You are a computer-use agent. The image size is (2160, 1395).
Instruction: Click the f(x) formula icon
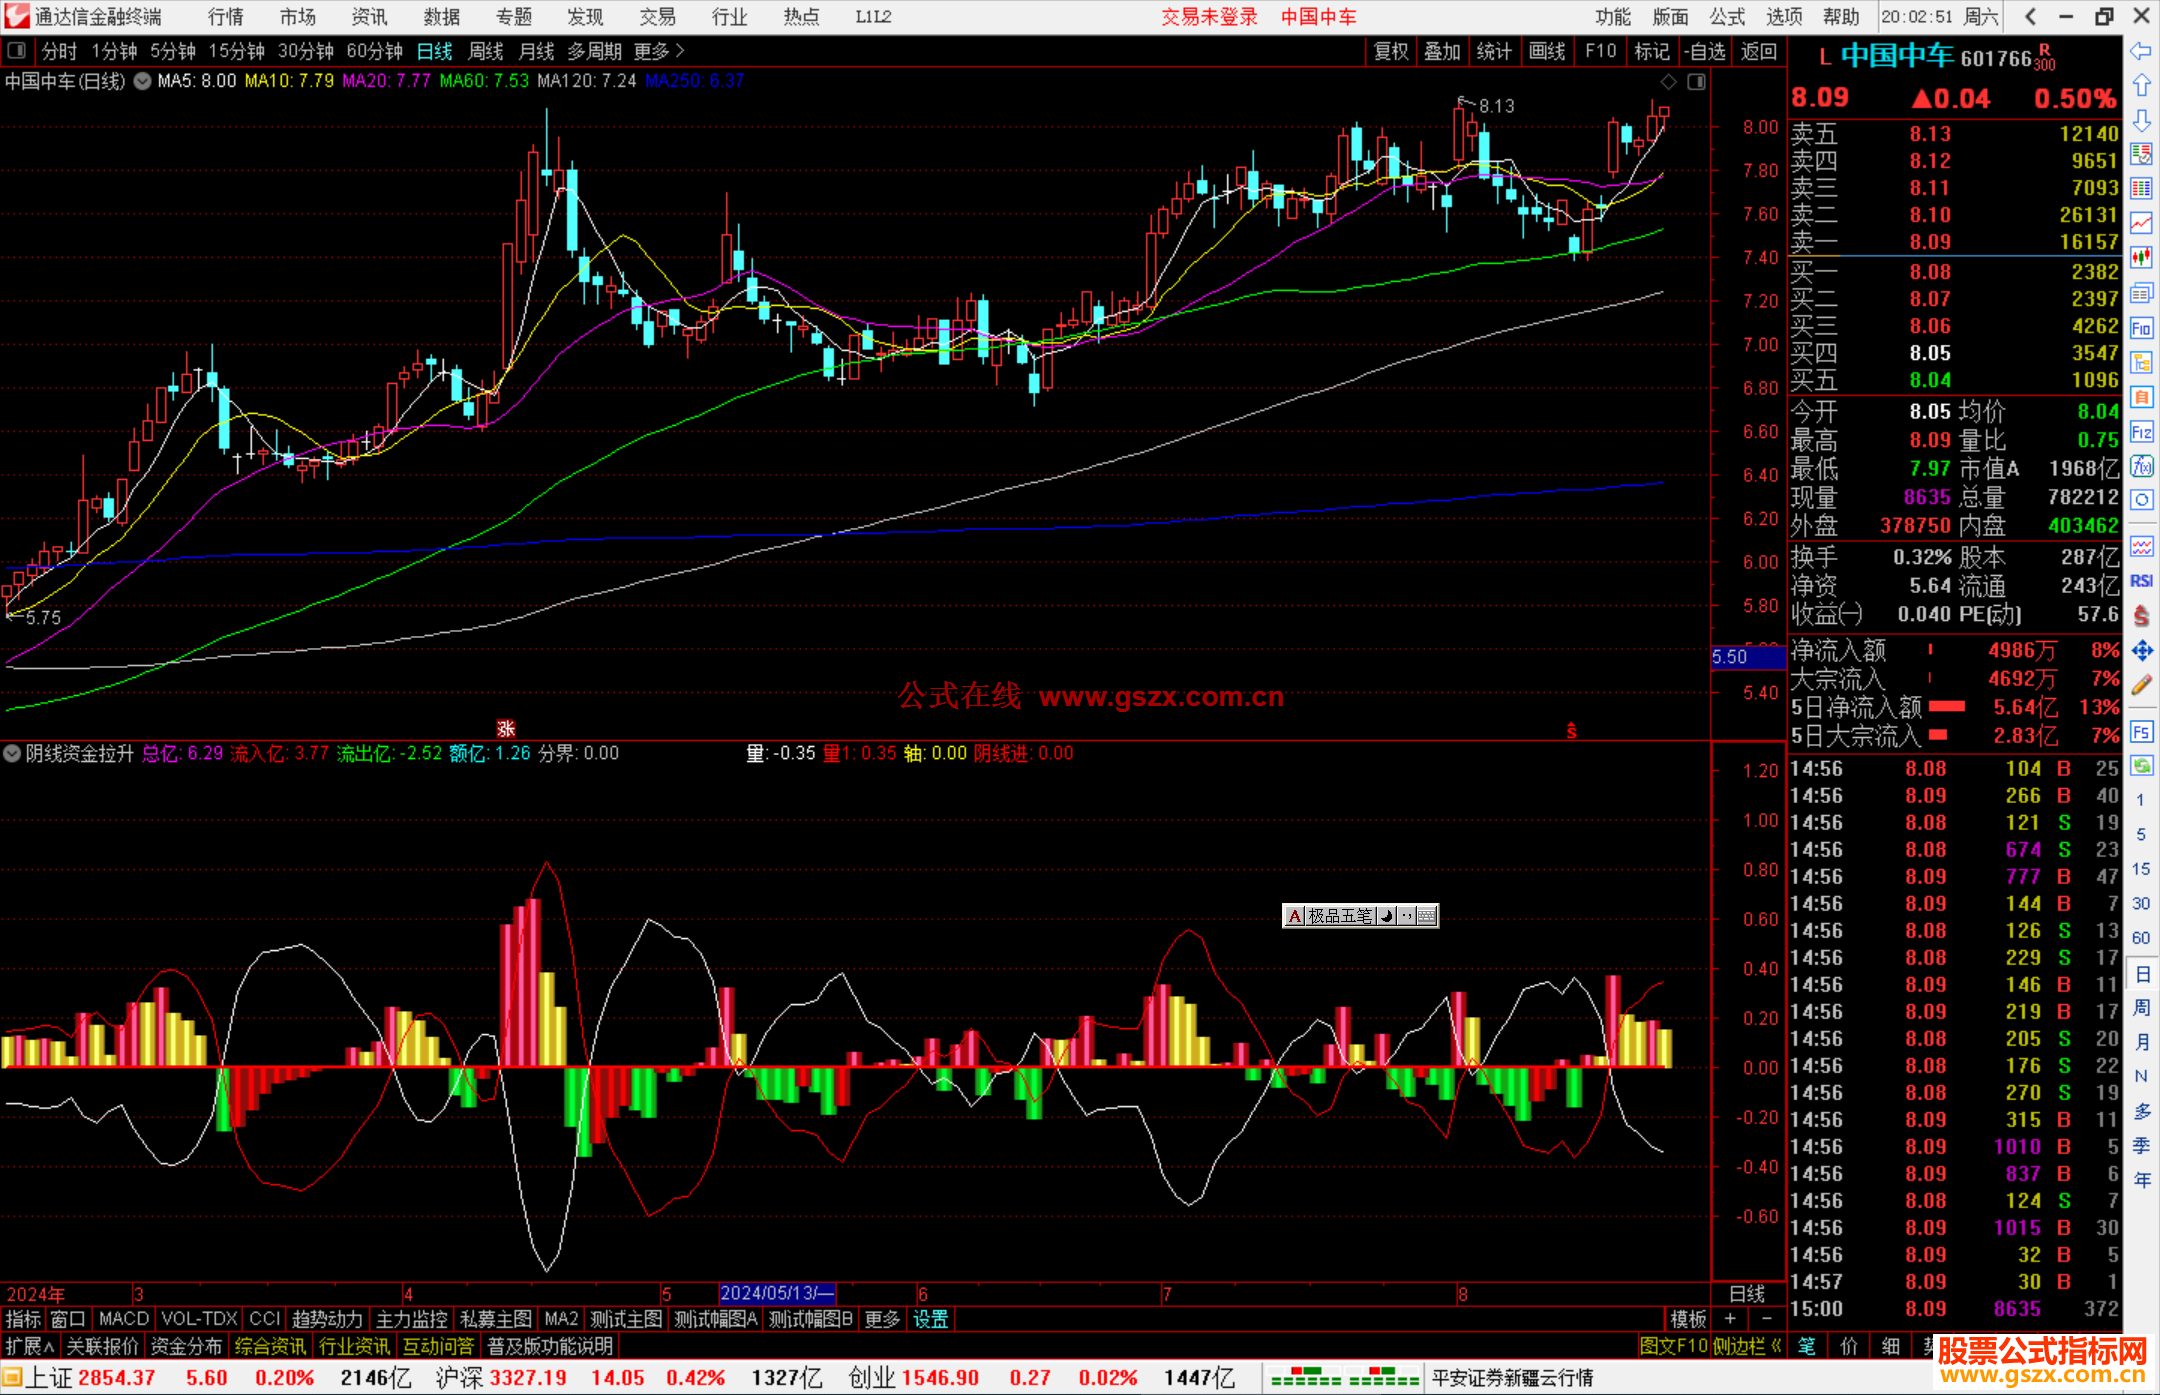[x=2141, y=466]
